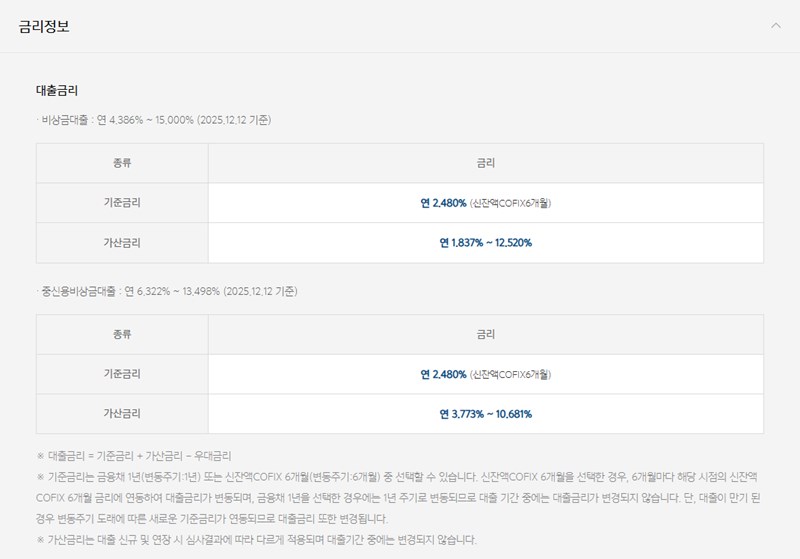The width and height of the screenshot is (800, 559).
Task: Click the 연 3.773% ~ 10.681% value
Action: coord(485,414)
